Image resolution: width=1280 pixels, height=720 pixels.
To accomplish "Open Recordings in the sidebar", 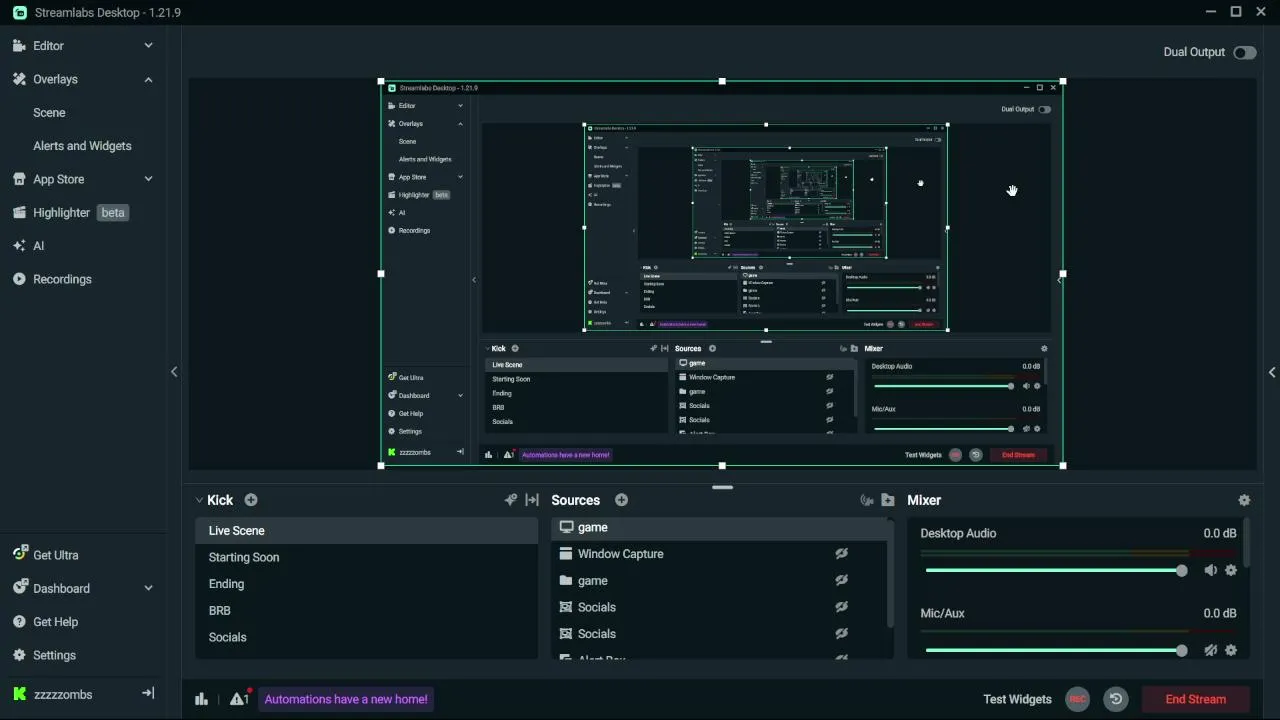I will pyautogui.click(x=62, y=279).
